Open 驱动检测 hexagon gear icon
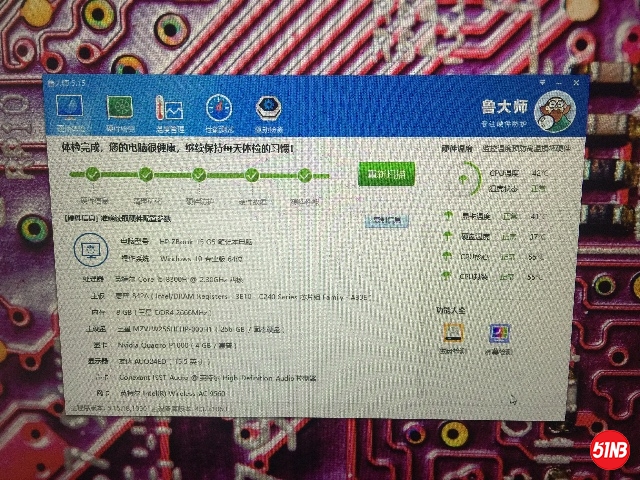Viewport: 640px width, 480px height. [269, 113]
